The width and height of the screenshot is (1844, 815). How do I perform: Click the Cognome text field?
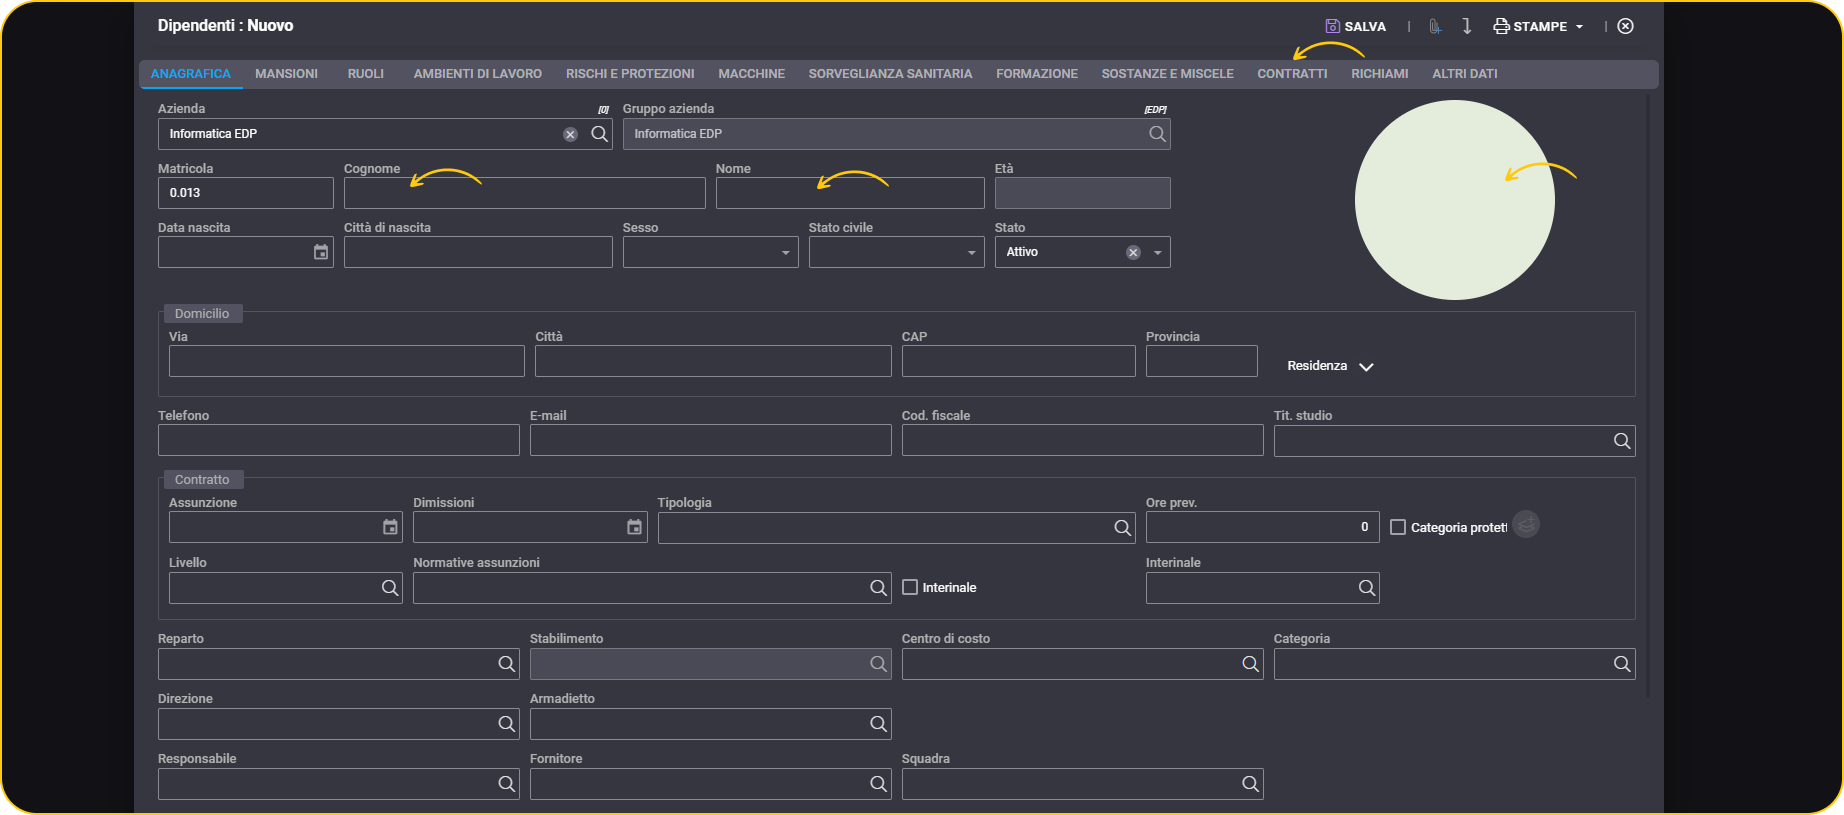pyautogui.click(x=524, y=193)
